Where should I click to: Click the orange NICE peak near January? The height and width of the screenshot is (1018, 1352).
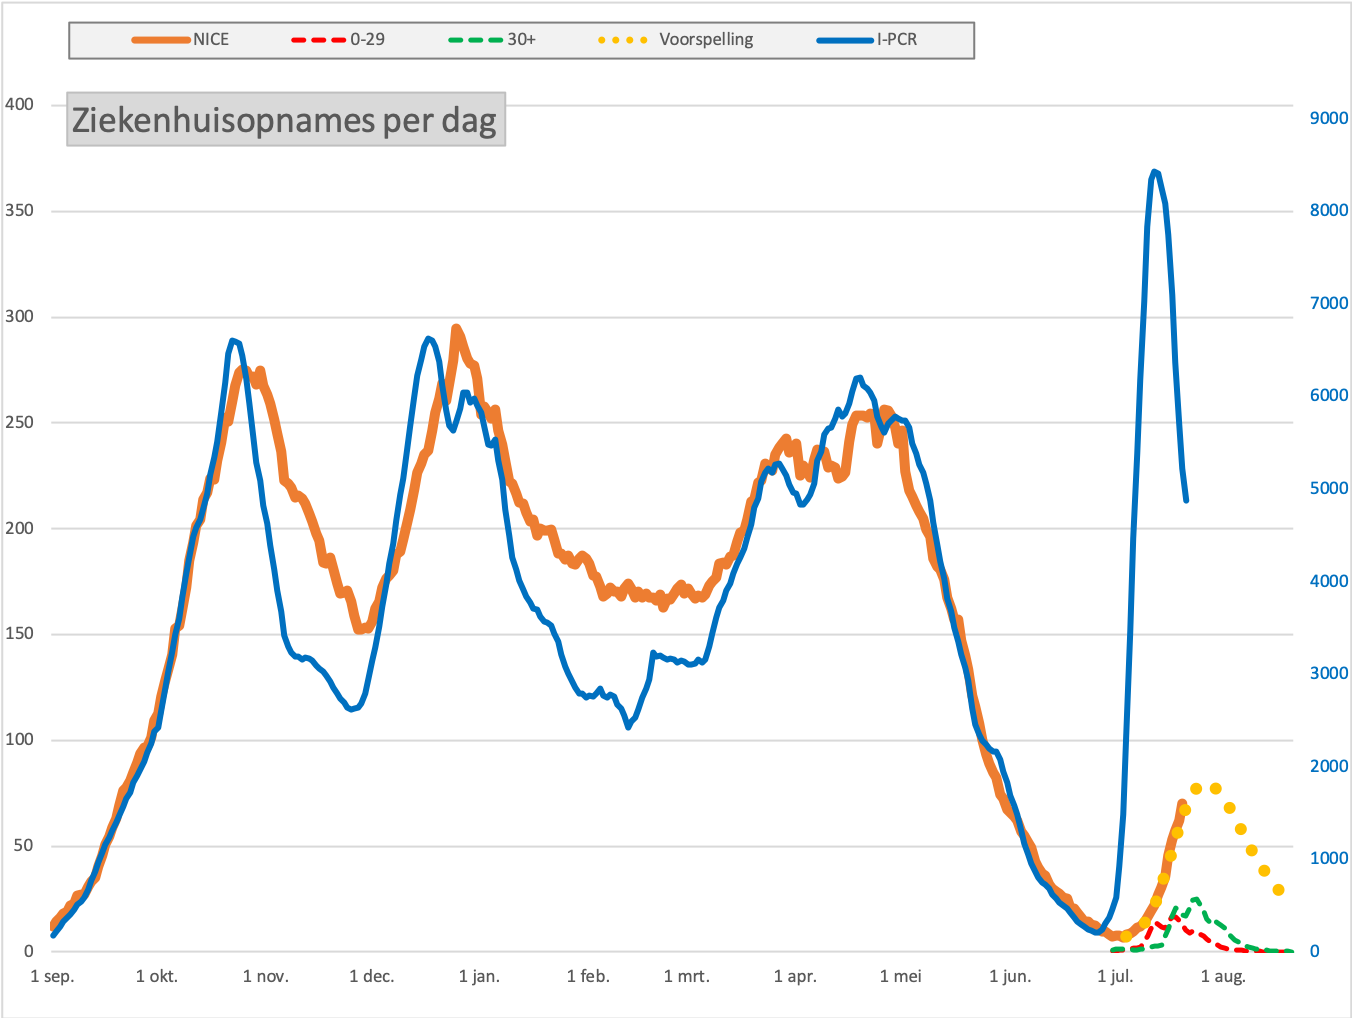[456, 329]
